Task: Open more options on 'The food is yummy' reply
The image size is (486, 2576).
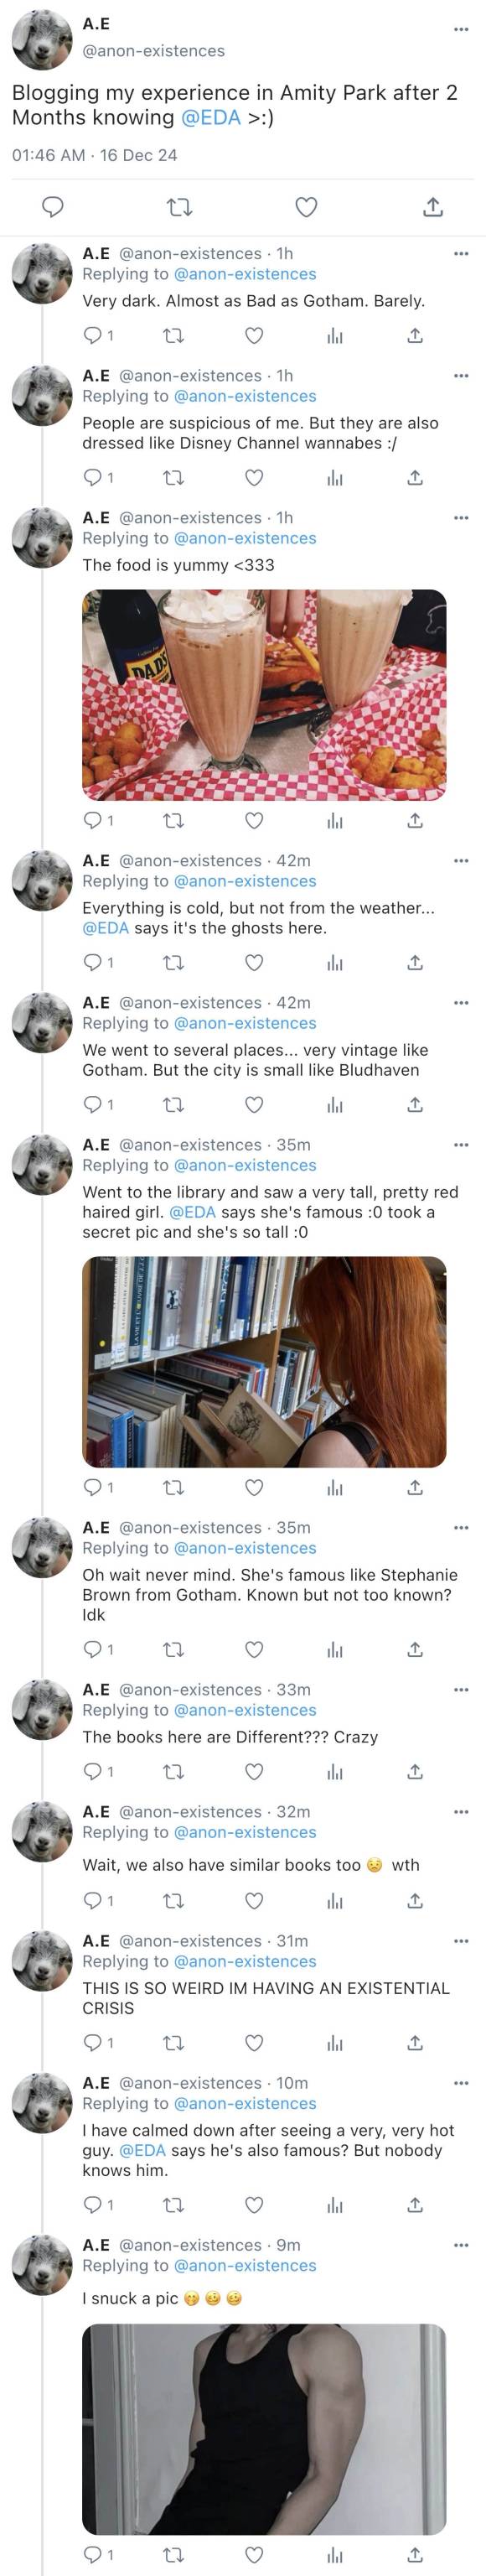Action: [x=460, y=518]
